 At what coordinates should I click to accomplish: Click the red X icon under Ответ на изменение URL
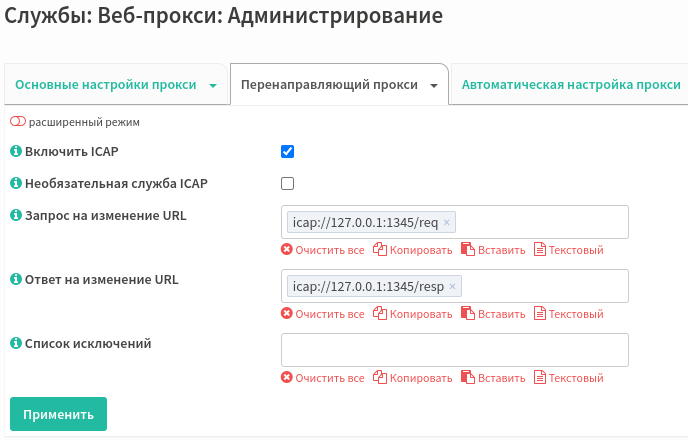(287, 314)
